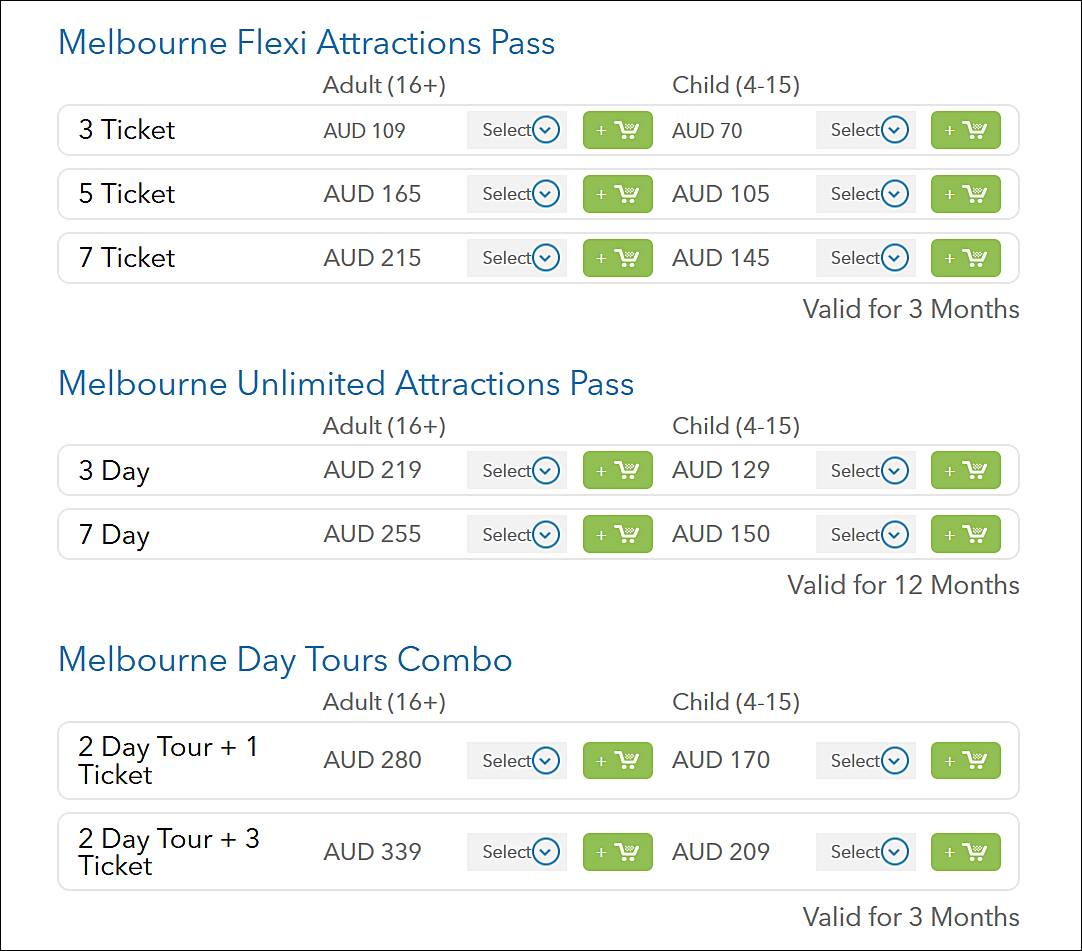Add adult 3 Ticket Flexi Pass to cart
The image size is (1082, 951).
click(x=617, y=130)
